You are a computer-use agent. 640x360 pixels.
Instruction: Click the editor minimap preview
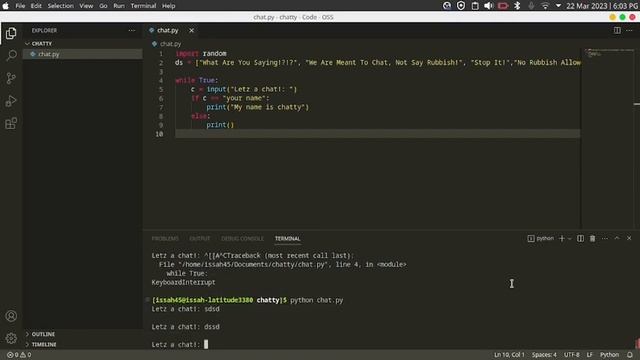click(x=607, y=139)
